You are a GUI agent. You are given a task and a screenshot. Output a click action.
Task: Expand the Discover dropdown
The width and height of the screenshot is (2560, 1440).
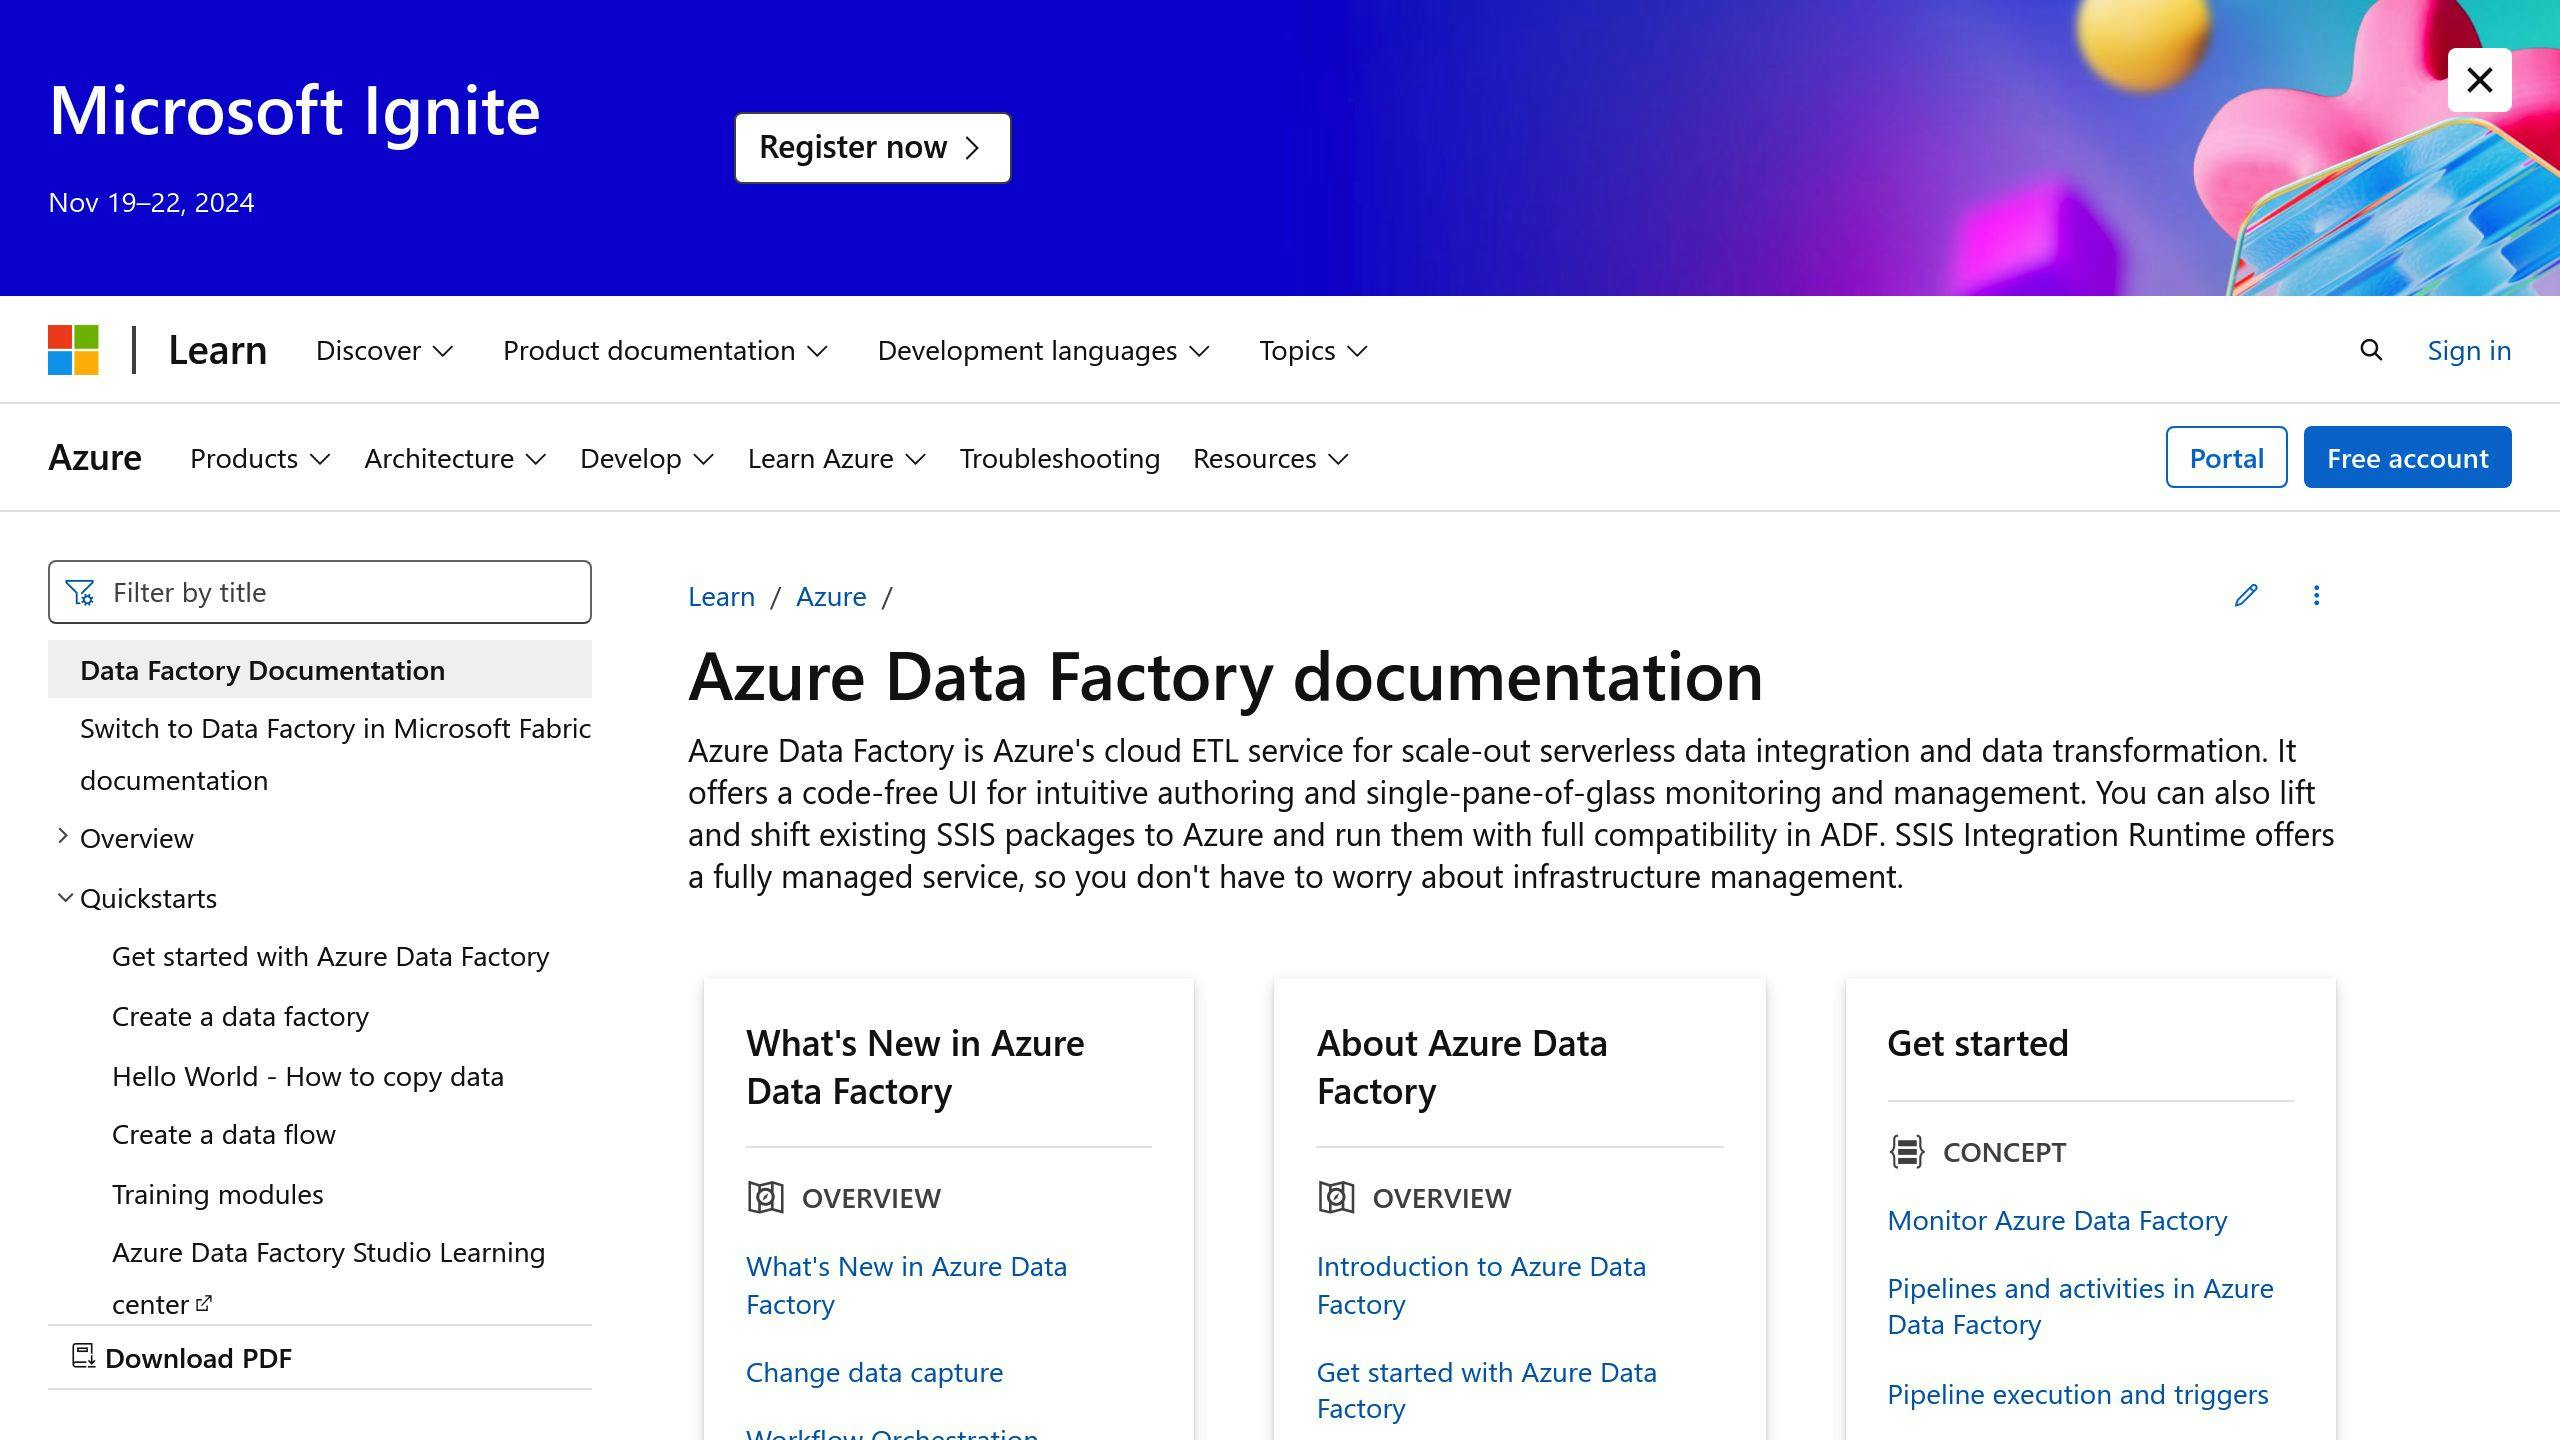384,350
